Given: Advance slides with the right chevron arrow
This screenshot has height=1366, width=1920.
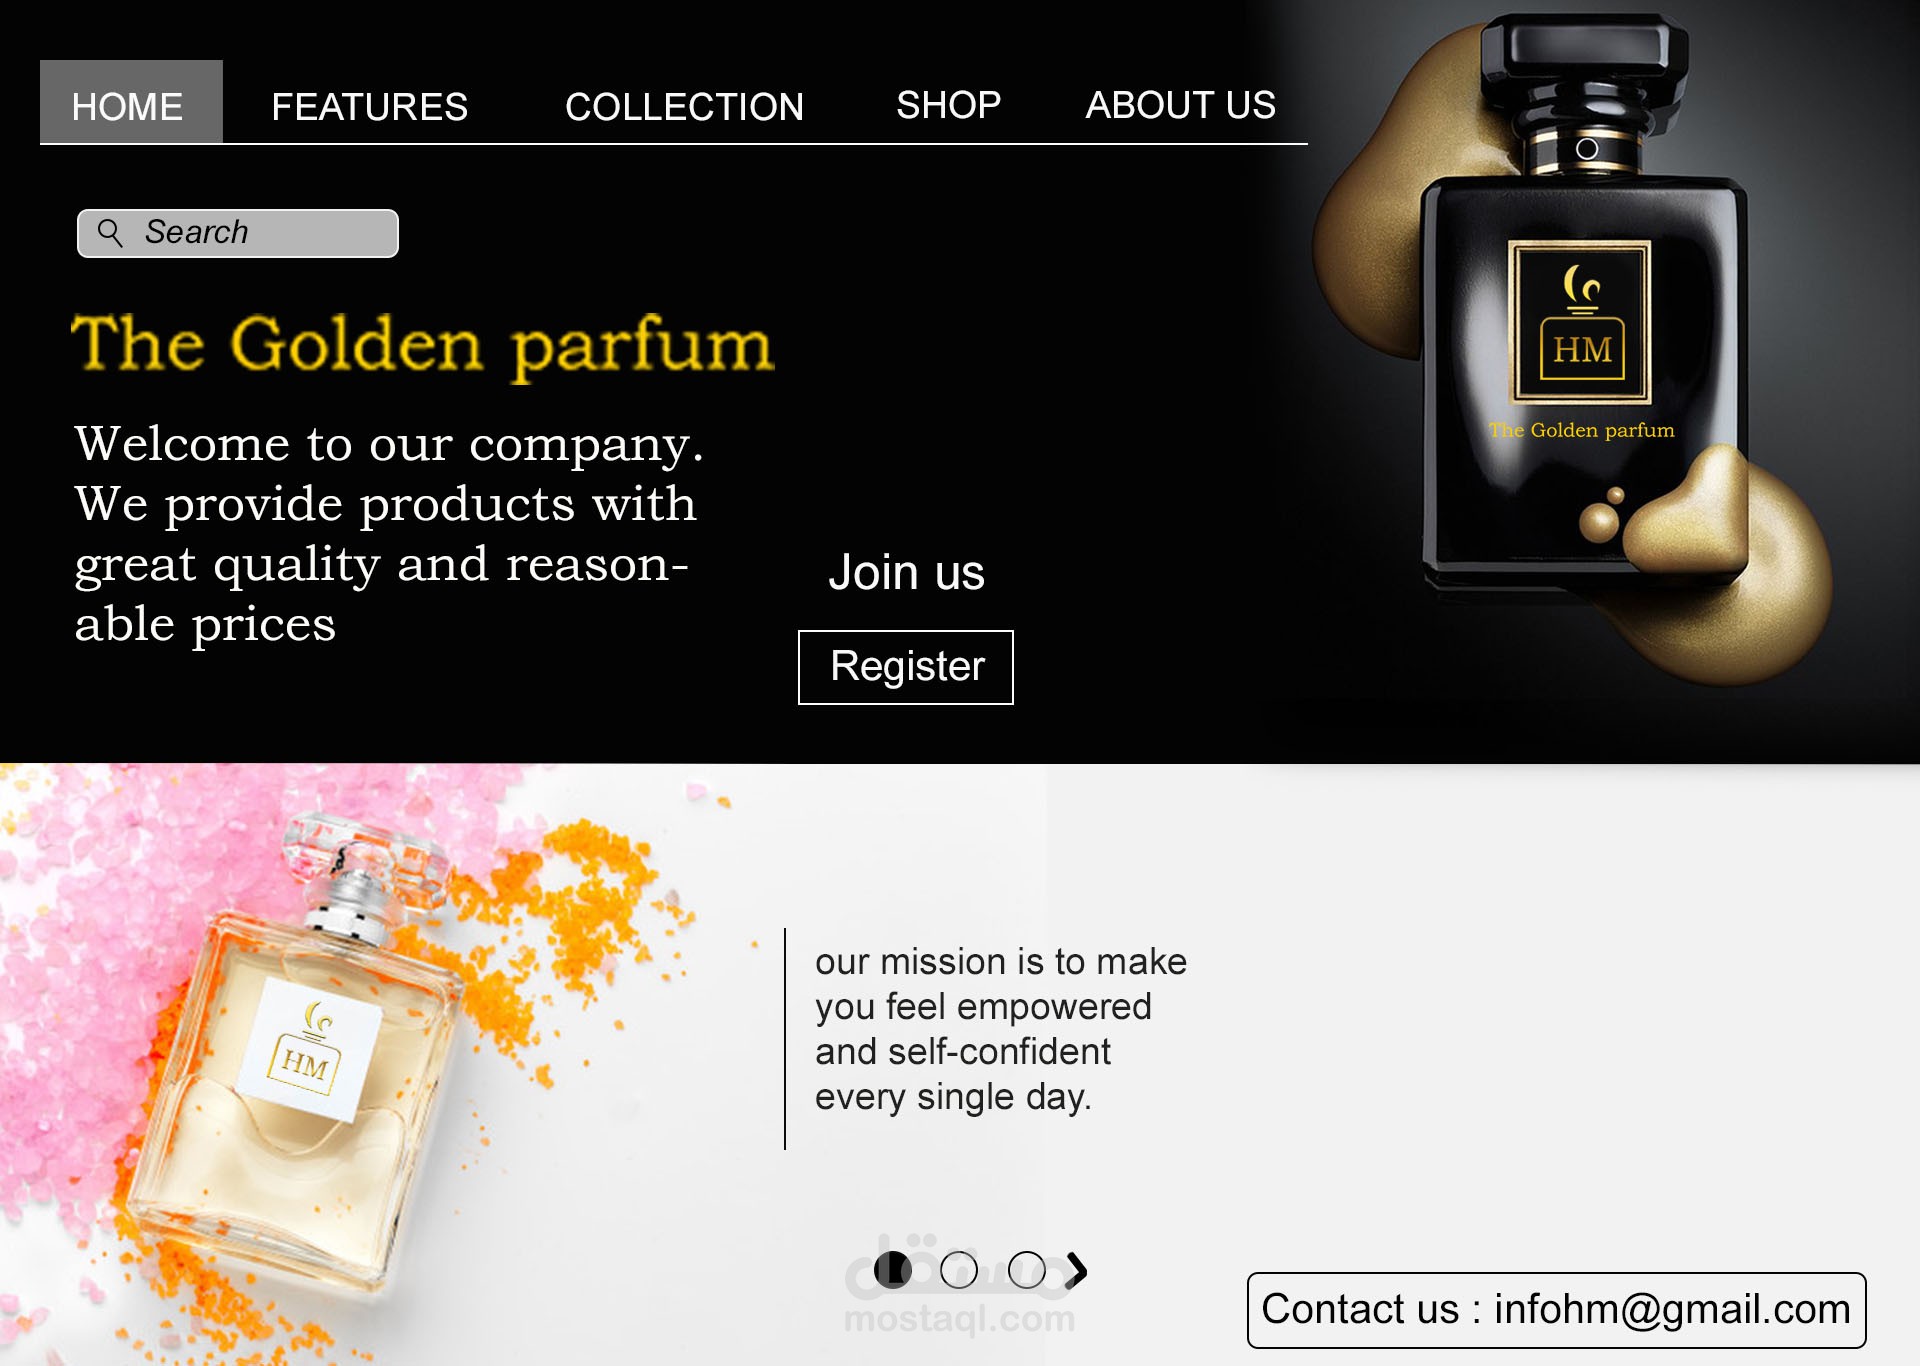Looking at the screenshot, I should click(x=1076, y=1270).
